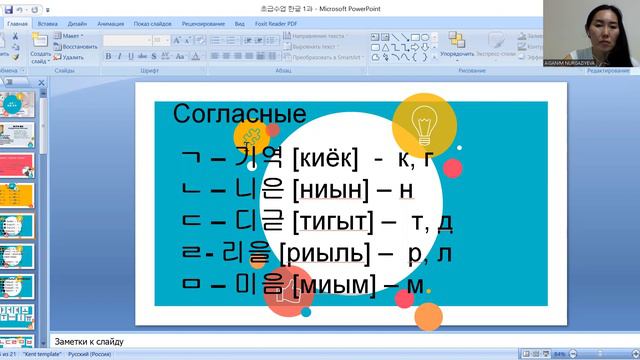Open the Макет layout dropdown
Viewport: 640px width, 360px height.
click(69, 36)
